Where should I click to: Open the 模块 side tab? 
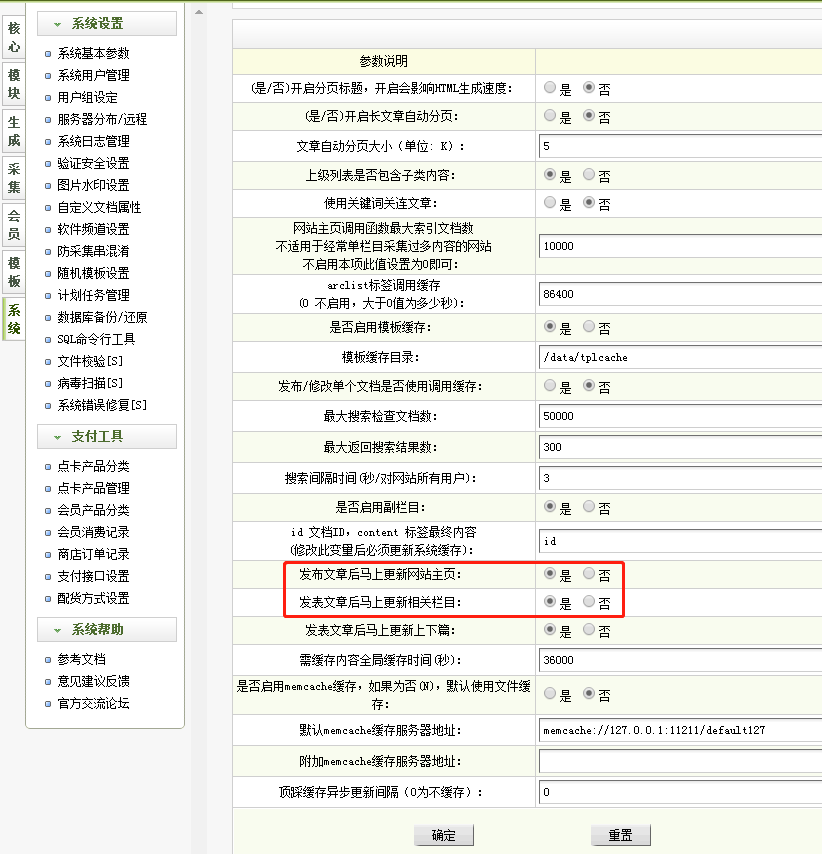point(14,84)
